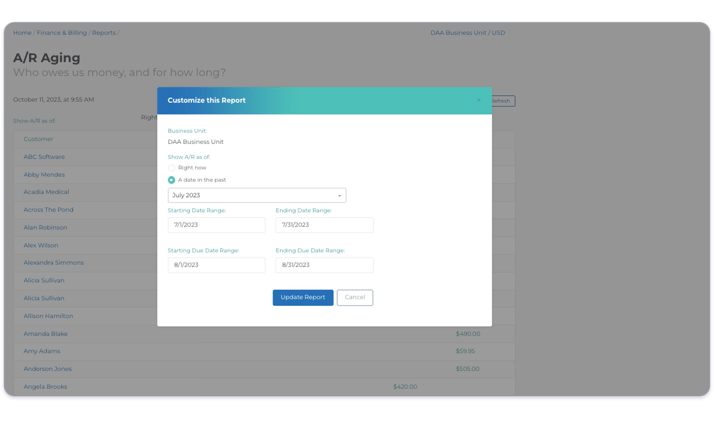
Task: Click the $490.00 amount for Amanda Blake
Action: pos(468,334)
